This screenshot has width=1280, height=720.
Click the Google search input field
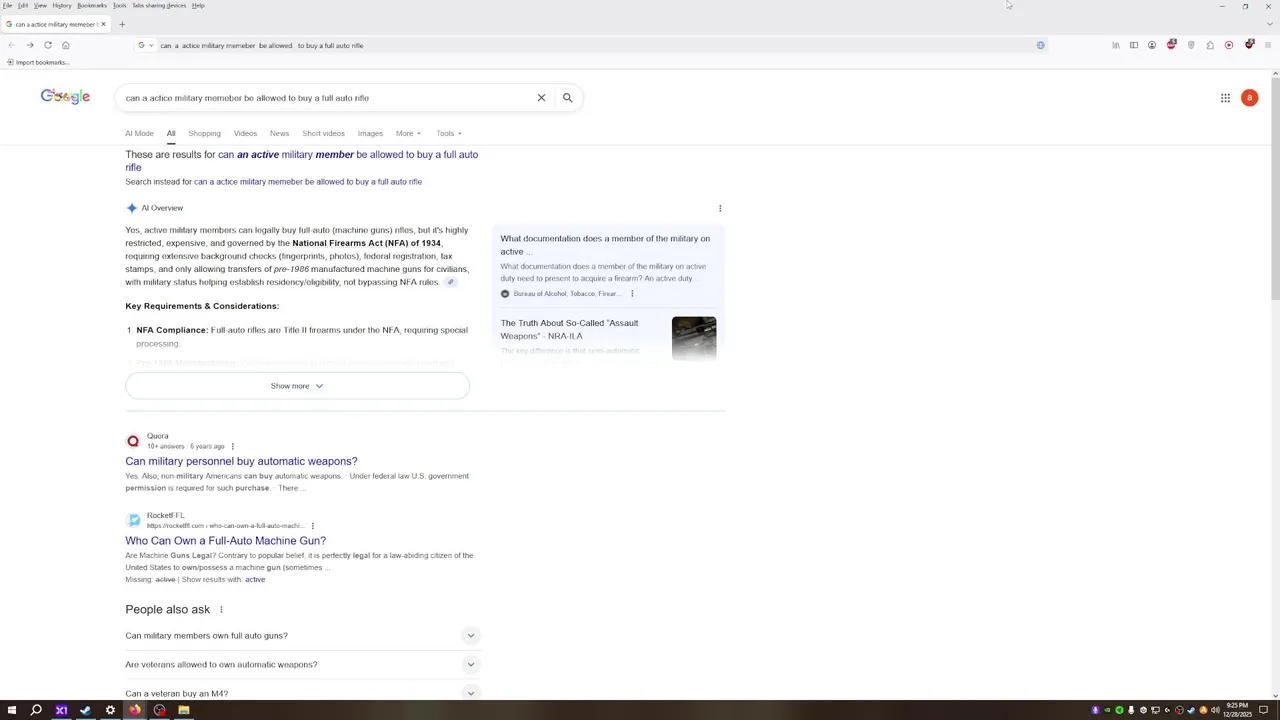(x=328, y=98)
